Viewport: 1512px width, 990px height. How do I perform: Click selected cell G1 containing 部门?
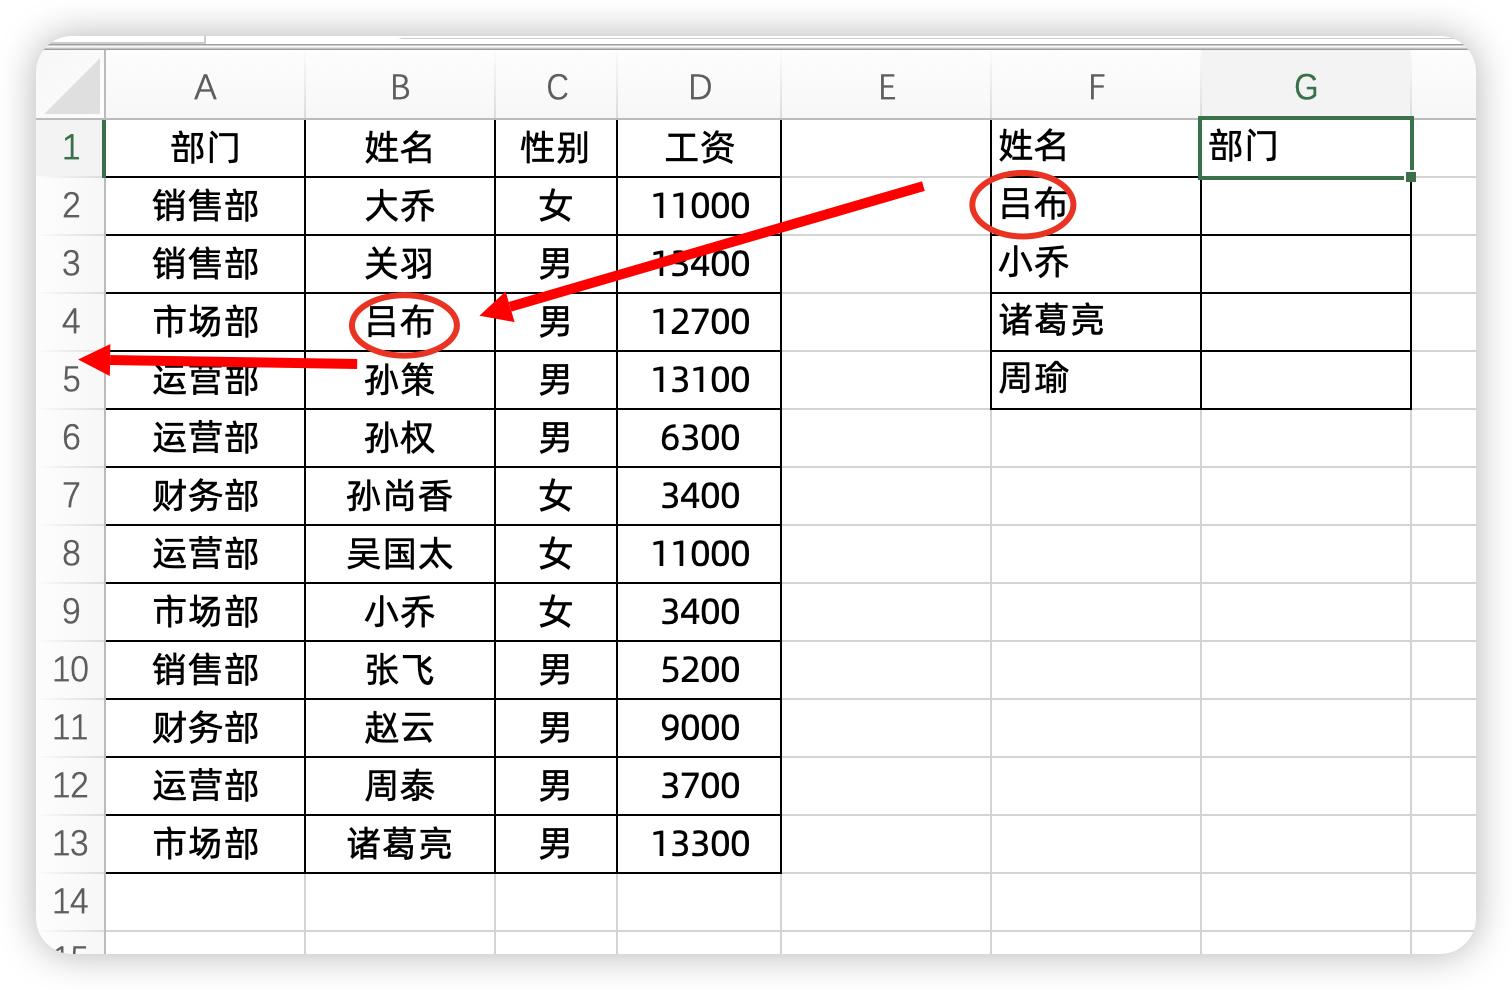tap(1306, 148)
